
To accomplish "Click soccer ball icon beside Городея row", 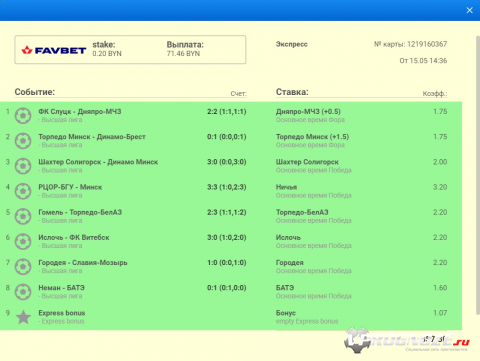I will [x=23, y=267].
